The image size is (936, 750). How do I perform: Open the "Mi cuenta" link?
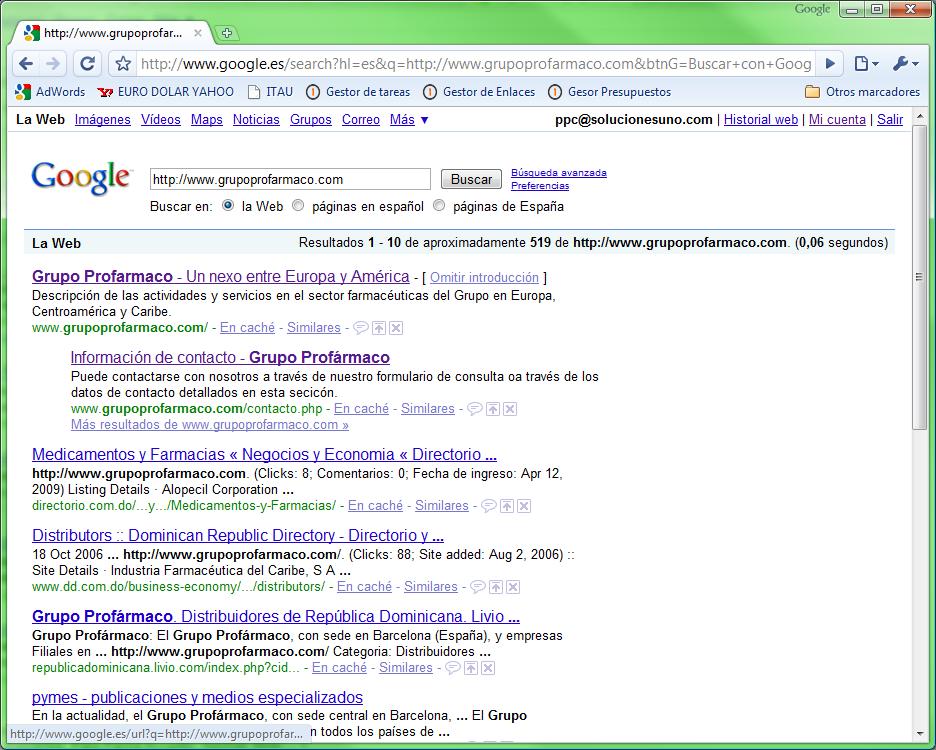[837, 120]
